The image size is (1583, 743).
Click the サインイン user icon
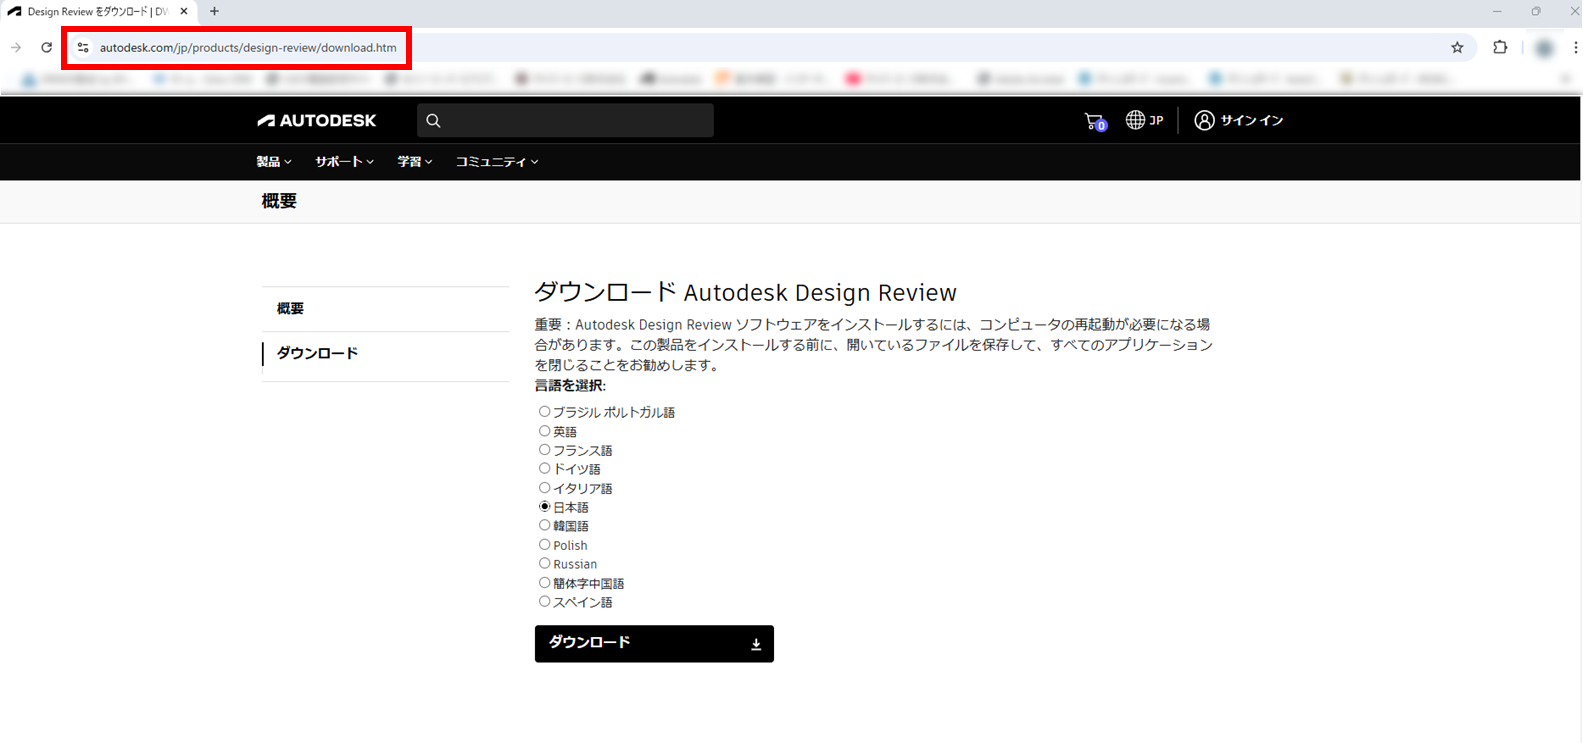pyautogui.click(x=1204, y=120)
